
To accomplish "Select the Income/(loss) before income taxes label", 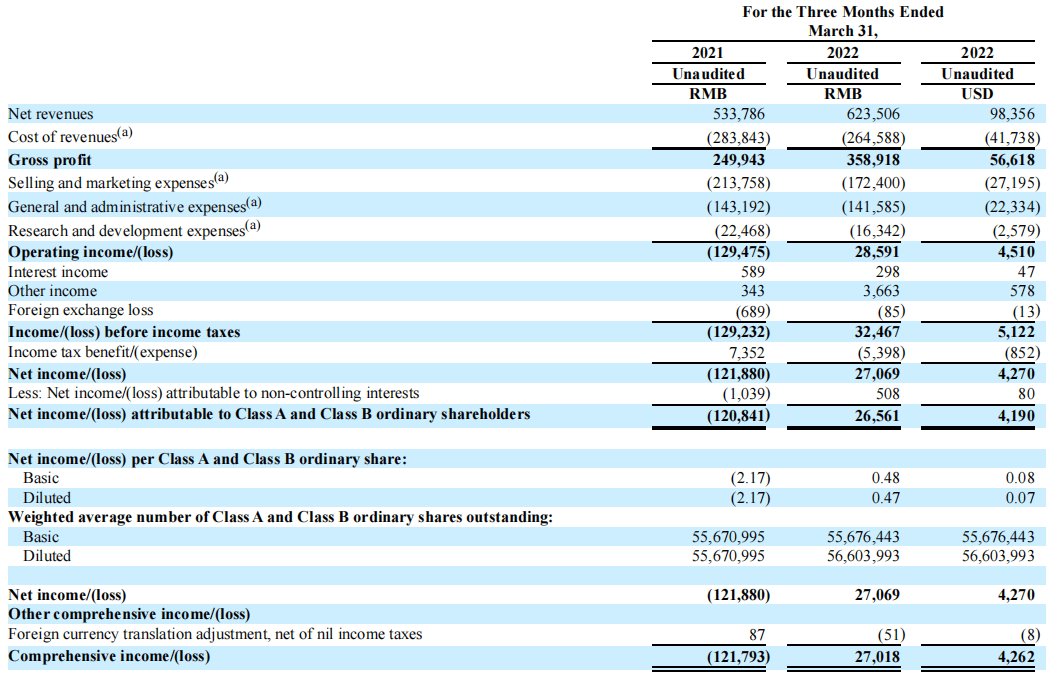I will (x=124, y=331).
